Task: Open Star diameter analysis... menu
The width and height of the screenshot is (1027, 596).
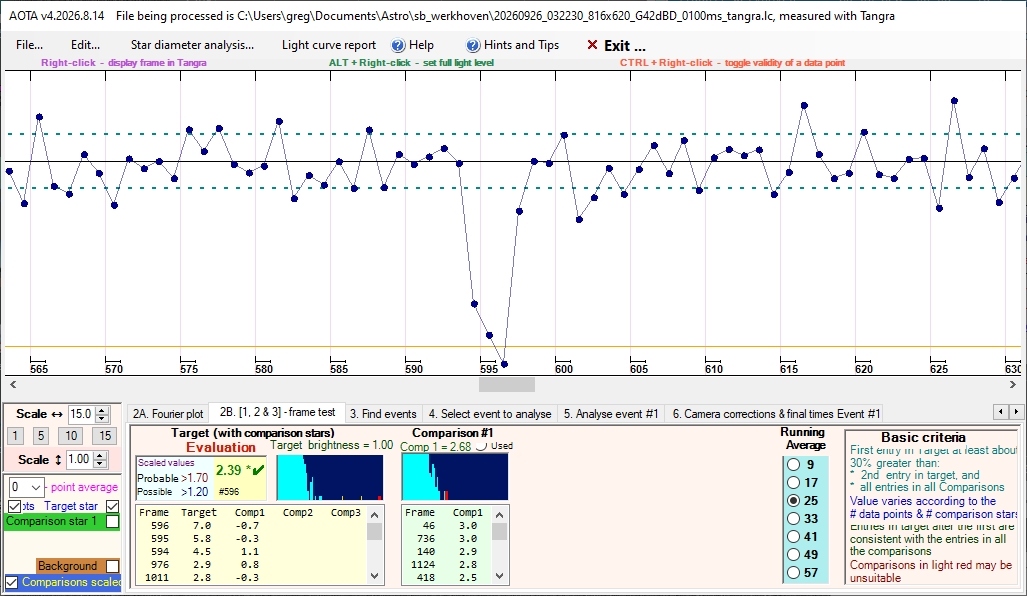Action: [x=192, y=45]
